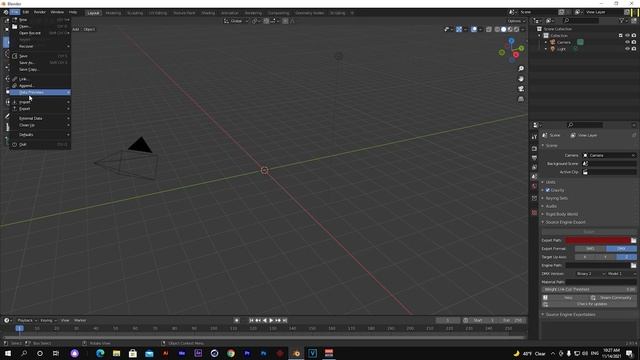
Task: Click the red X axis on navigation gizmo
Action: [516, 55]
